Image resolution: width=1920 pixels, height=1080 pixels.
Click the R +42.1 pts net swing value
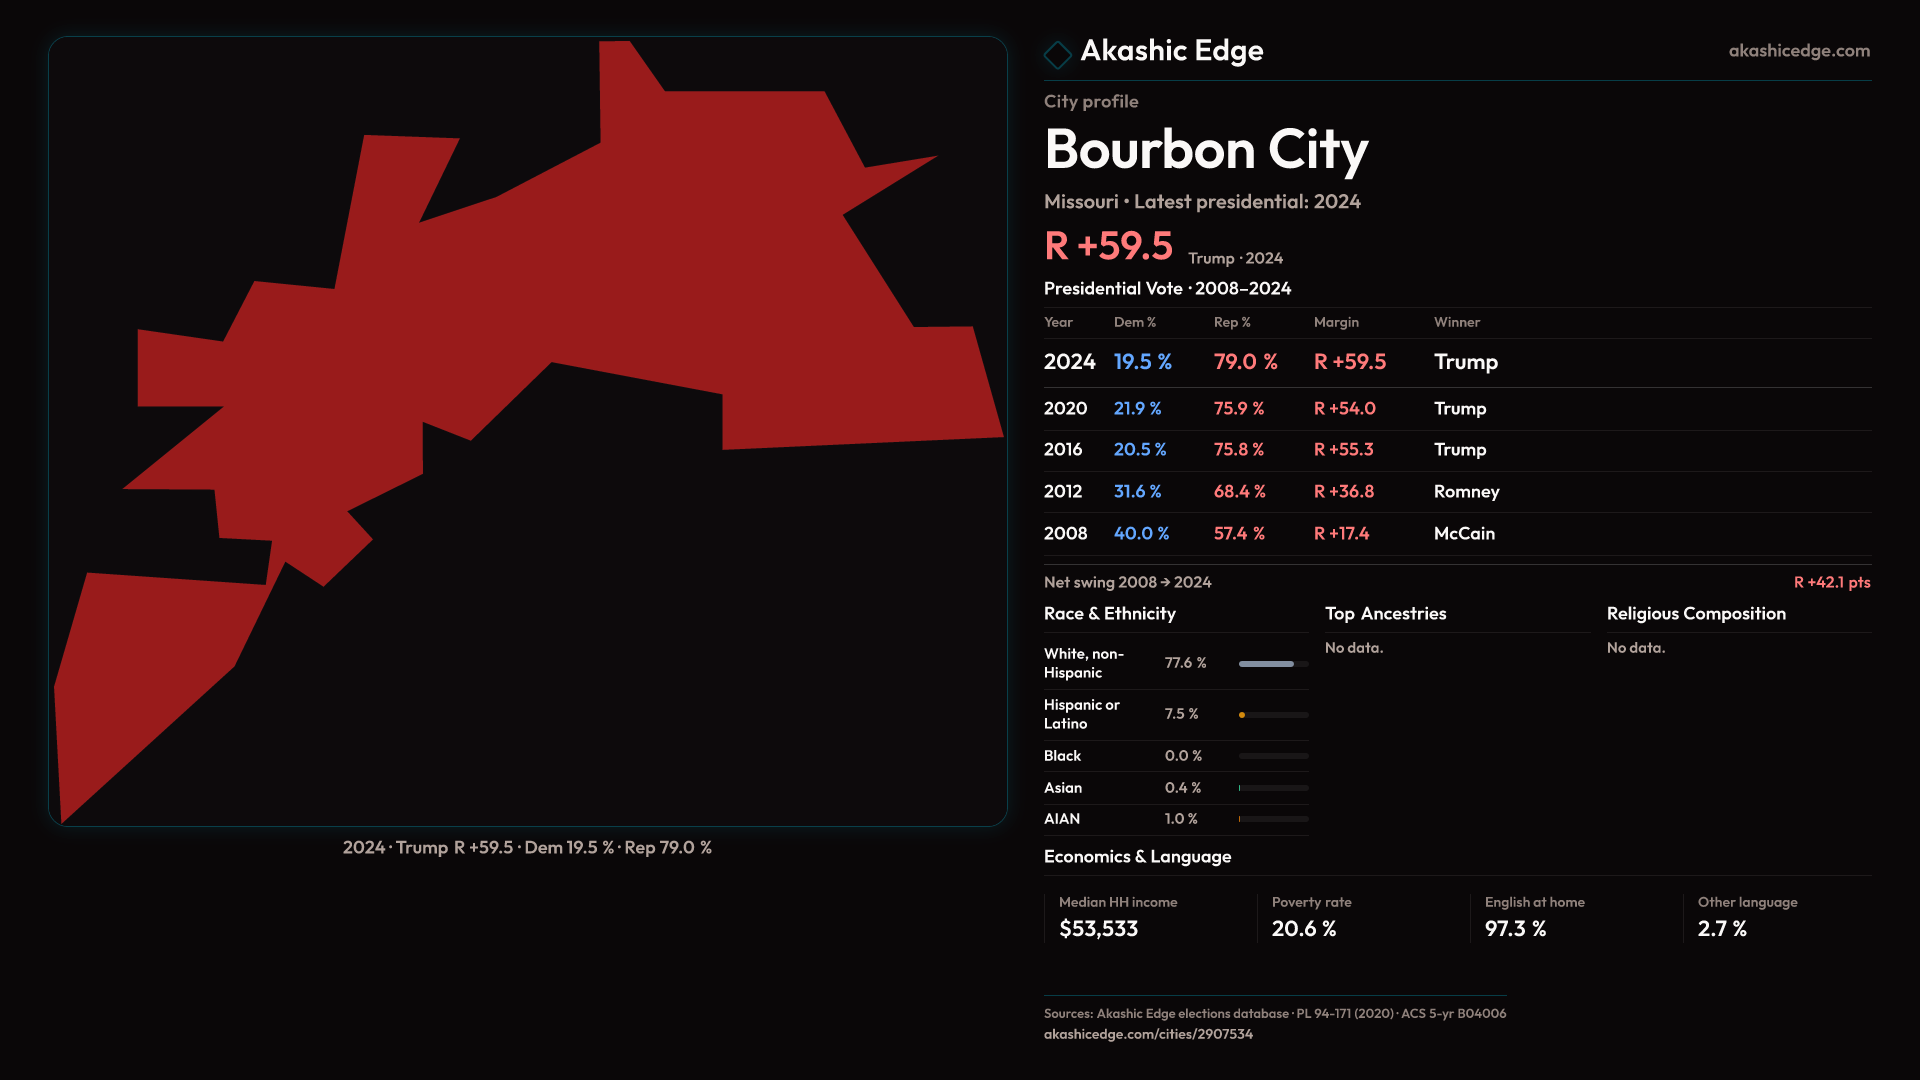pos(1831,582)
